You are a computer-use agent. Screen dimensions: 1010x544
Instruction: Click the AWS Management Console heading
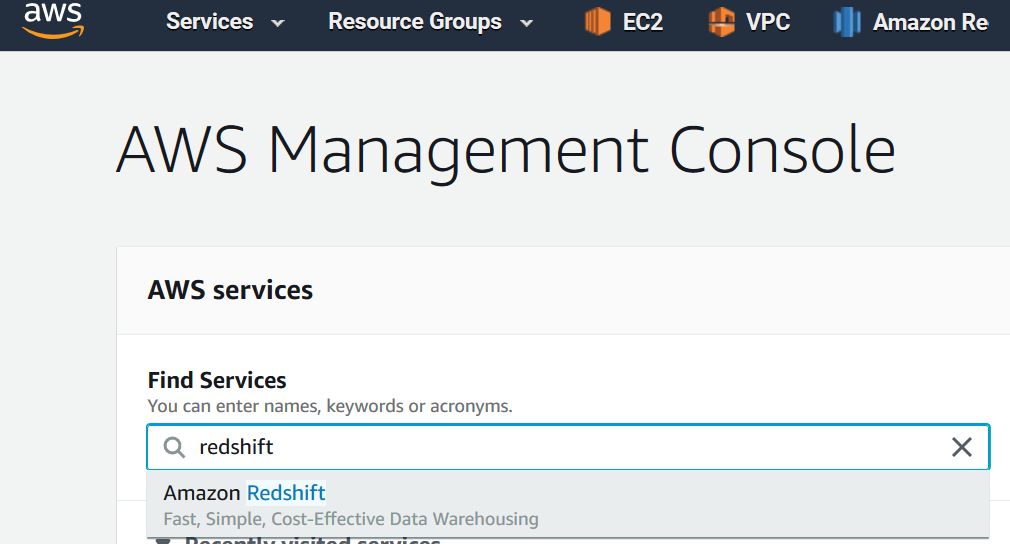505,150
